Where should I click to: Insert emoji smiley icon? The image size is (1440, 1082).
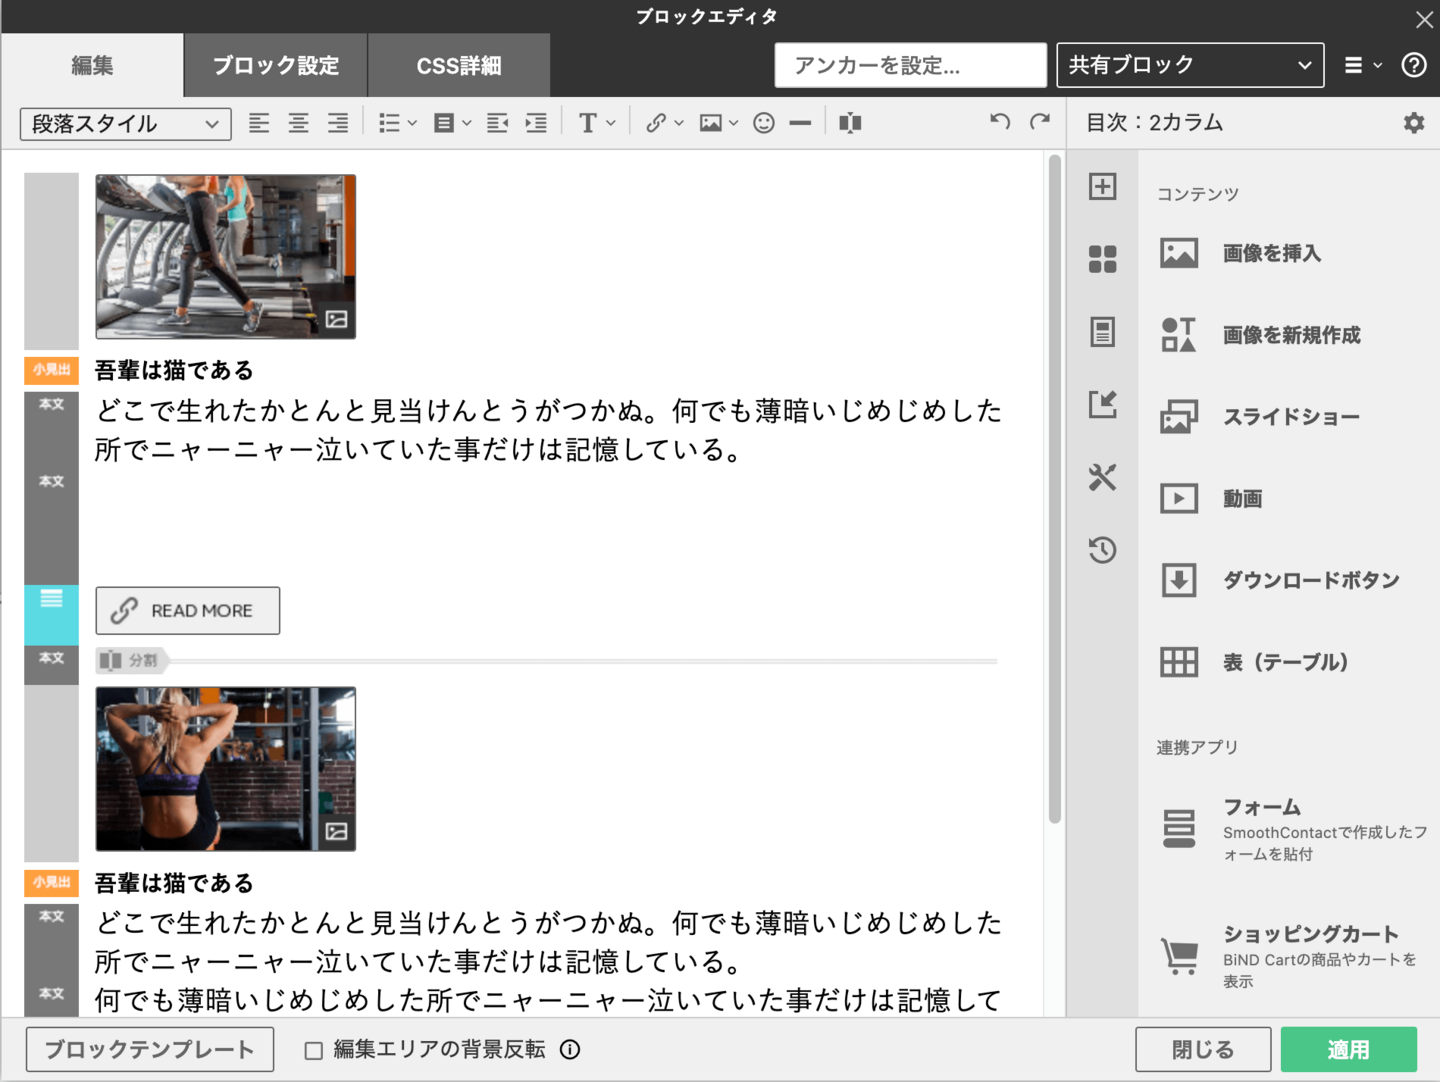tap(764, 123)
